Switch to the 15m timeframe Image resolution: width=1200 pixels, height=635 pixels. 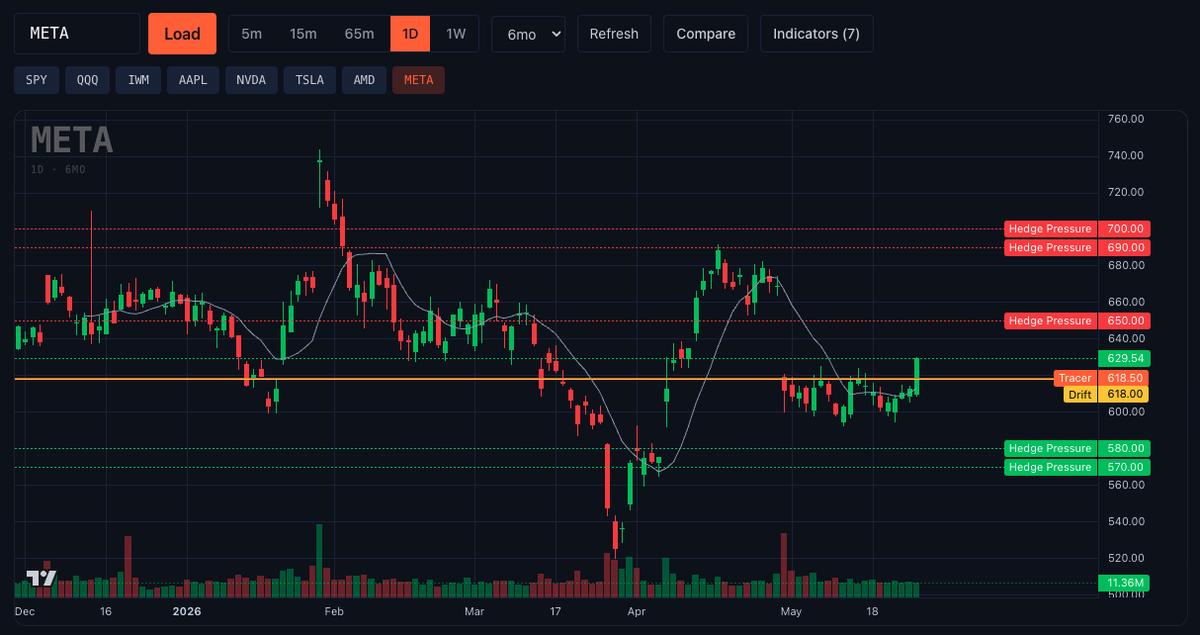tap(303, 33)
